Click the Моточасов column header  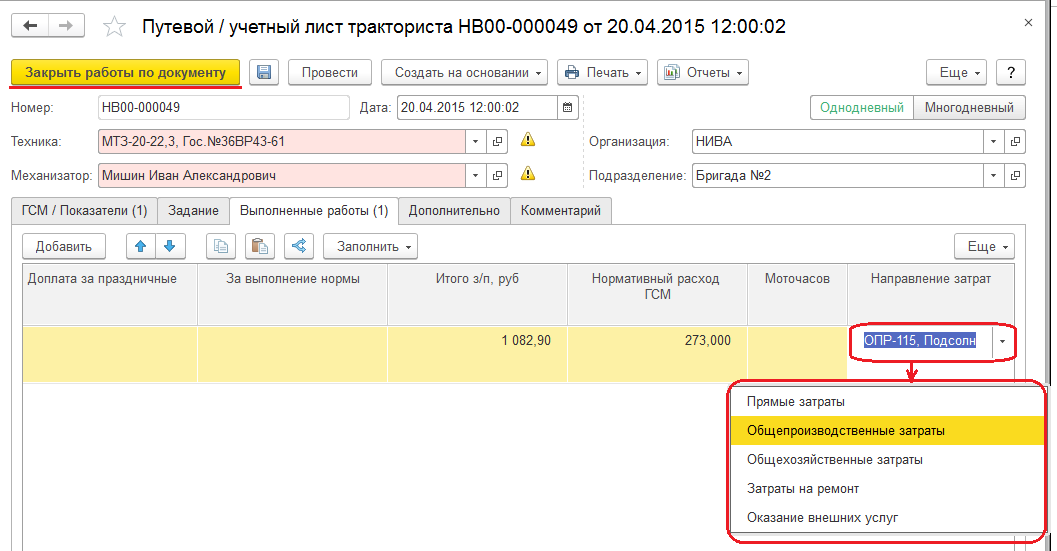(797, 294)
